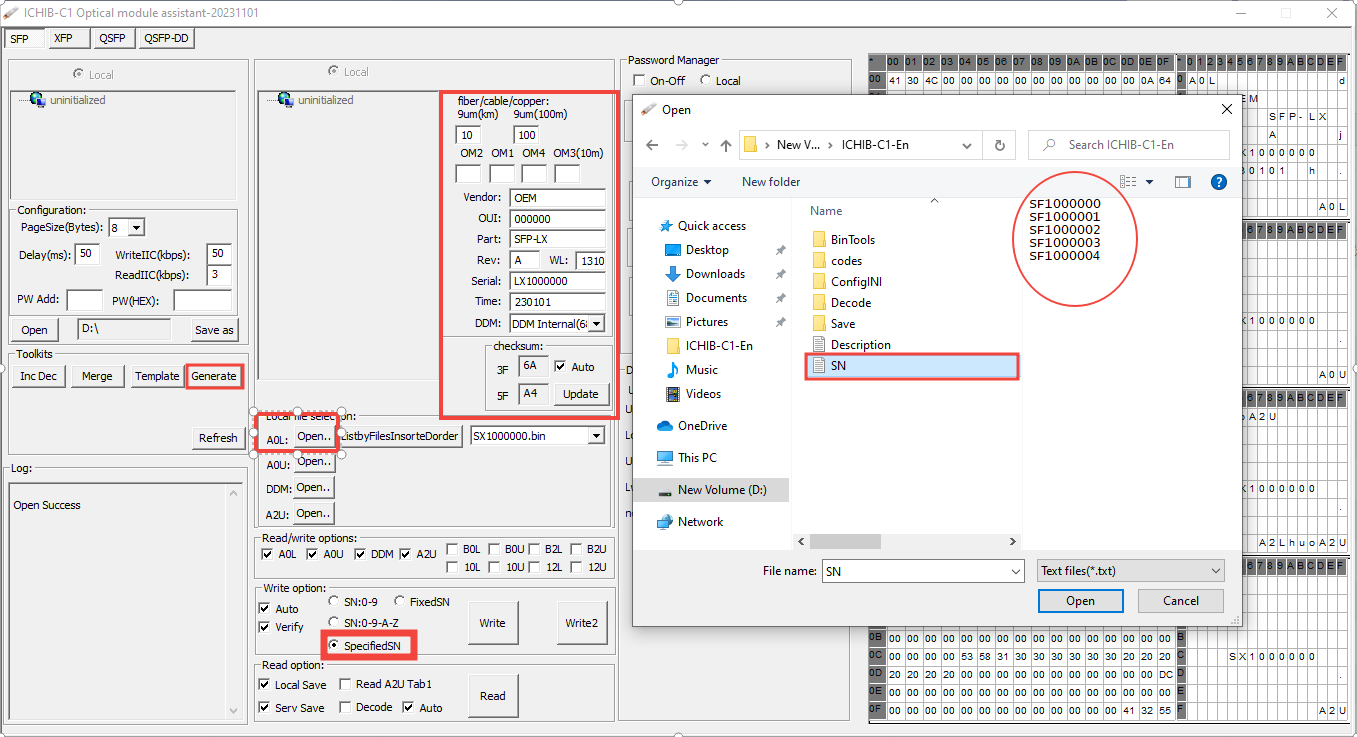Toggle the preview pane icon in Open dialog
This screenshot has width=1357, height=737.
point(1181,181)
